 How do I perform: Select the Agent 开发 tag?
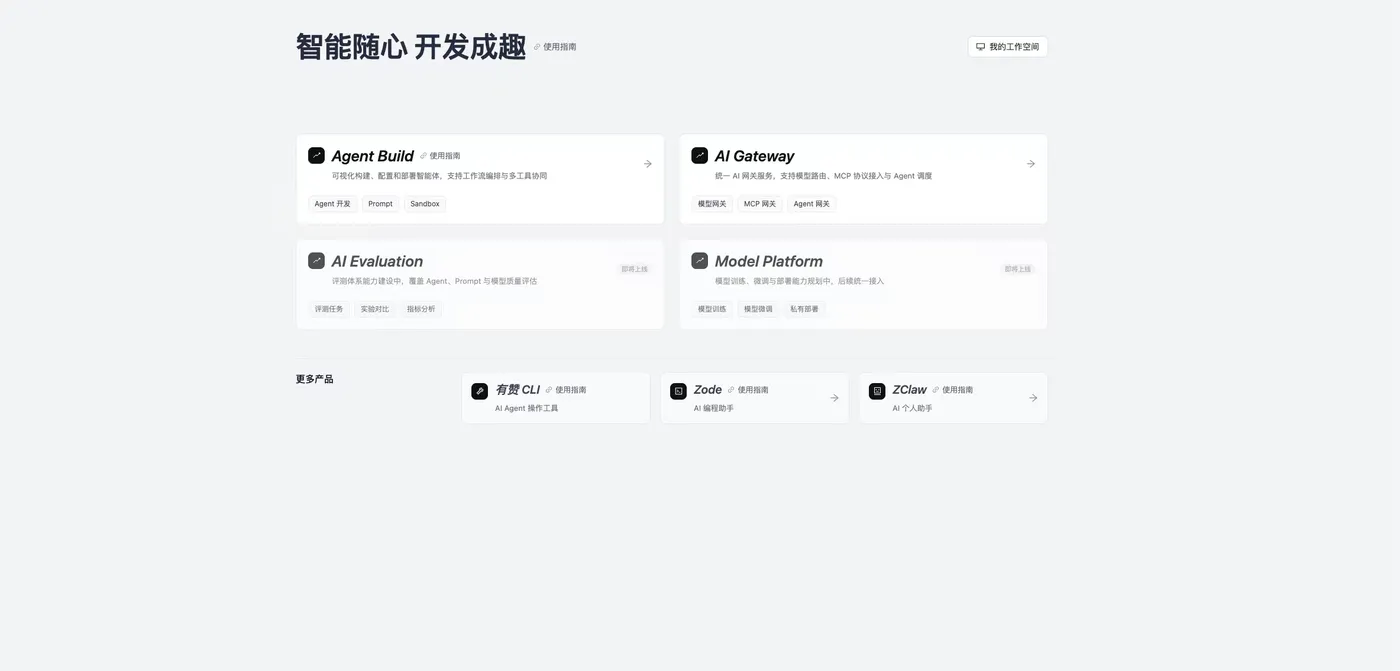click(333, 204)
